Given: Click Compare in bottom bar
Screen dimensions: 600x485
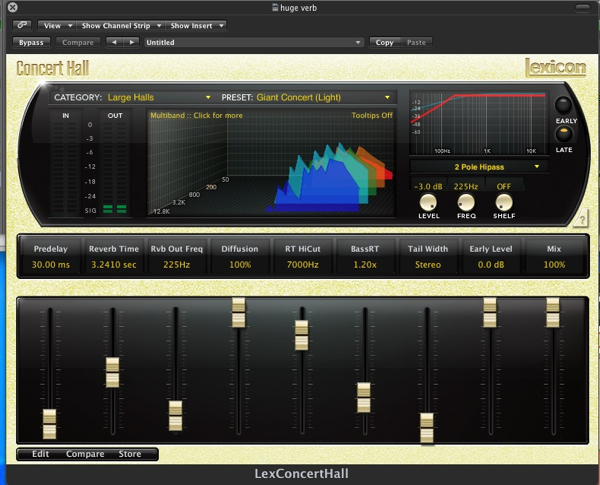Looking at the screenshot, I should point(85,454).
